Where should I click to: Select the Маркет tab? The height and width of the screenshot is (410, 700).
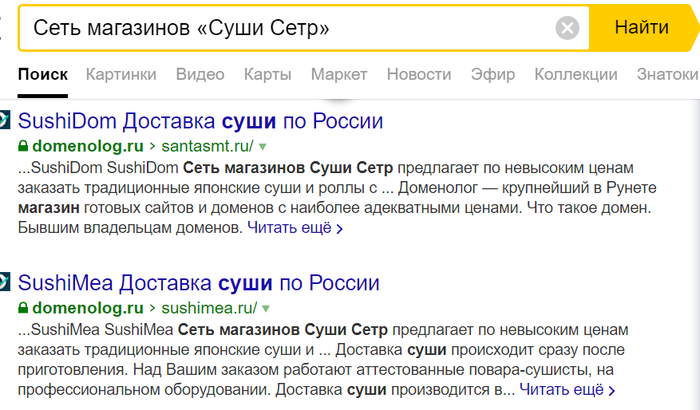click(x=339, y=74)
